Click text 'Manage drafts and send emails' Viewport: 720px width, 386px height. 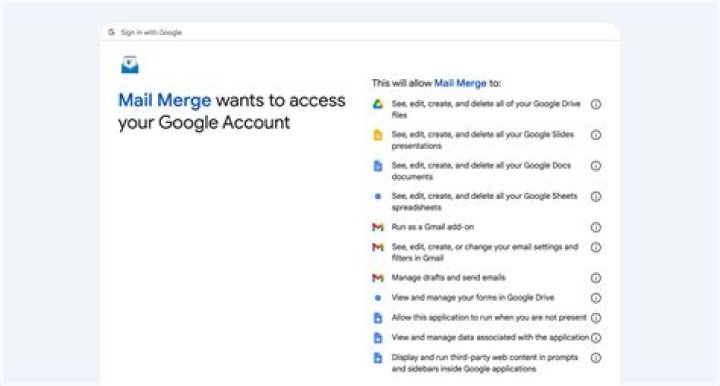point(448,278)
